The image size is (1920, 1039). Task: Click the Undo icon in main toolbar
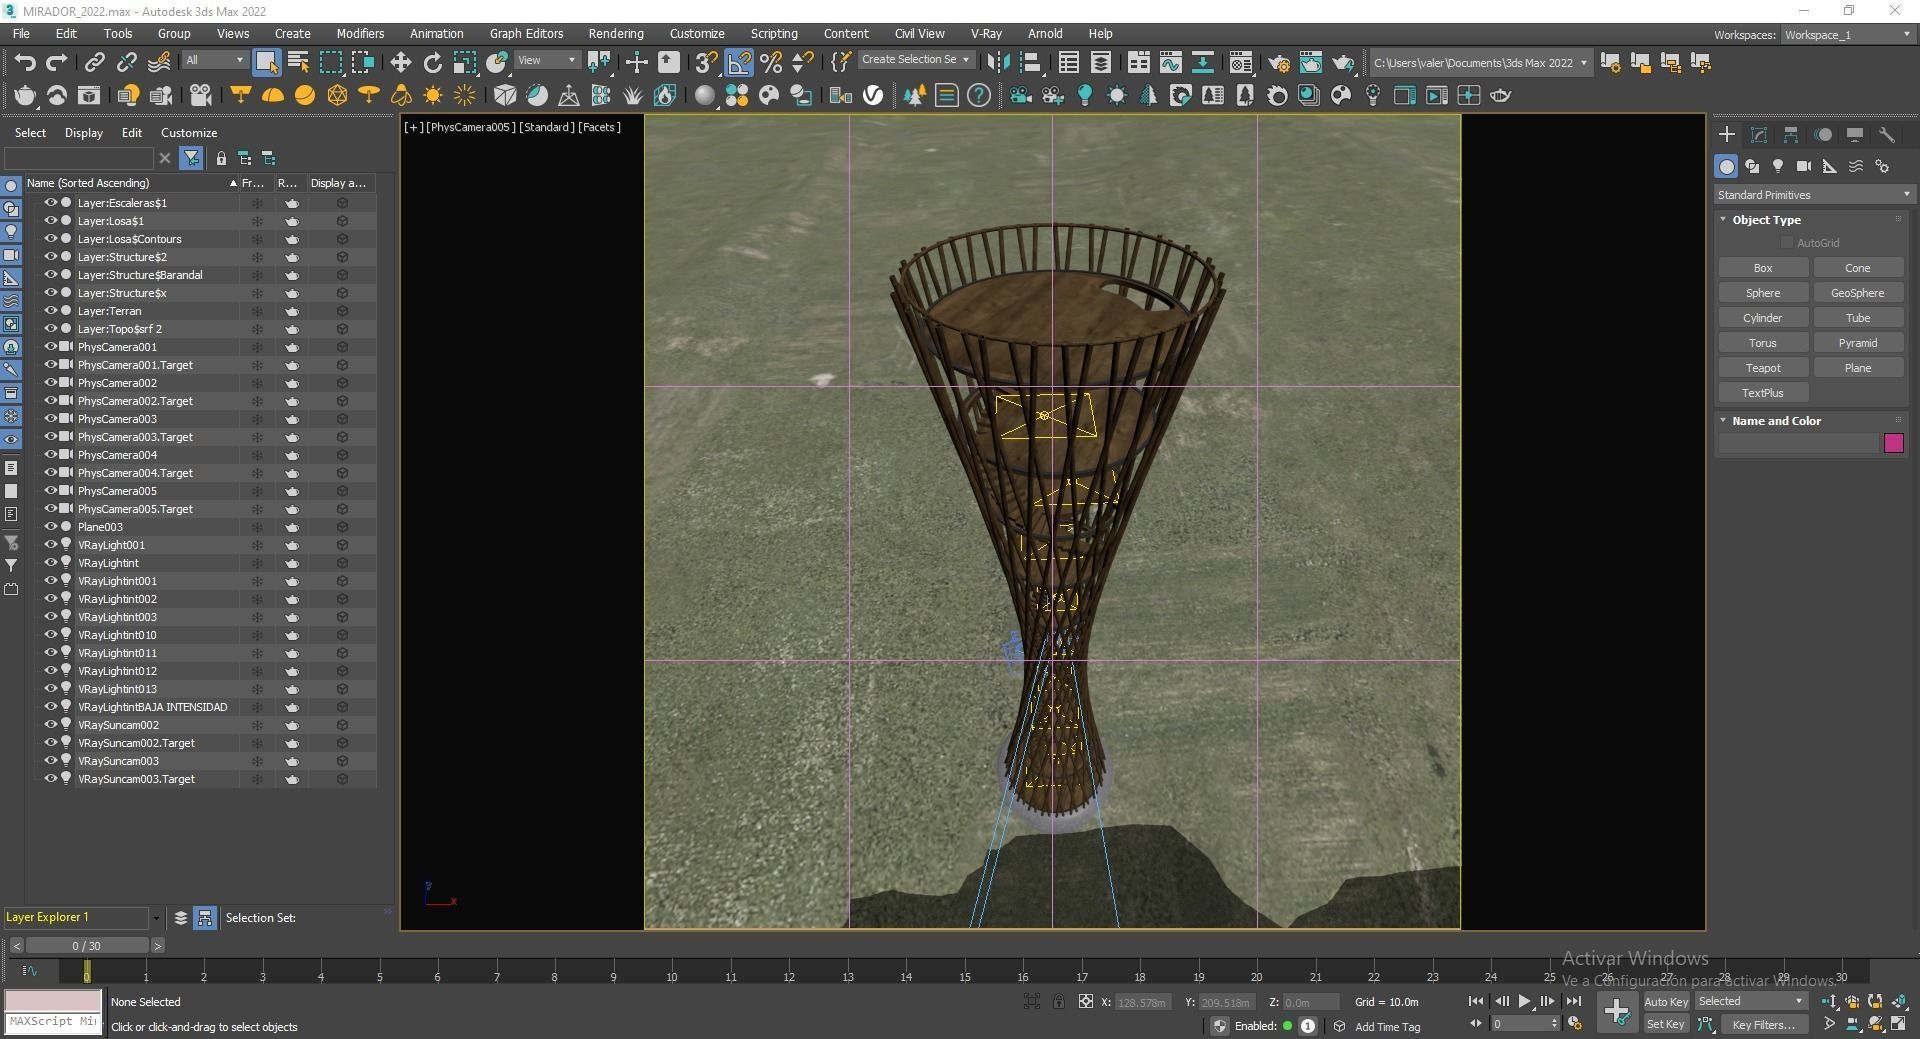pyautogui.click(x=25, y=63)
